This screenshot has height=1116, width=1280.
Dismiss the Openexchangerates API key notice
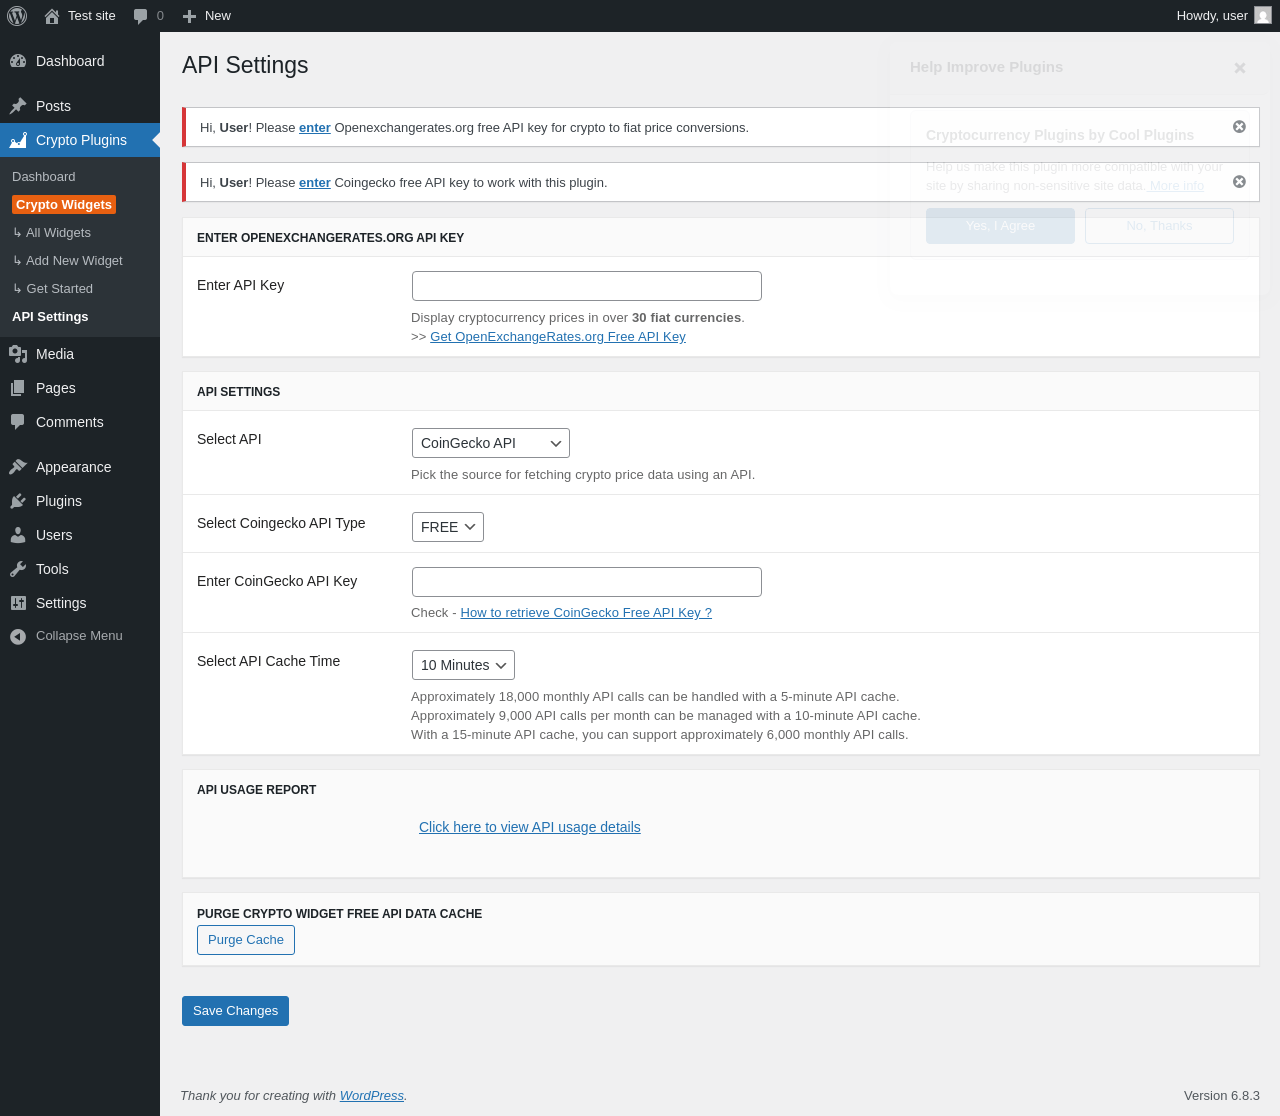click(x=1239, y=127)
